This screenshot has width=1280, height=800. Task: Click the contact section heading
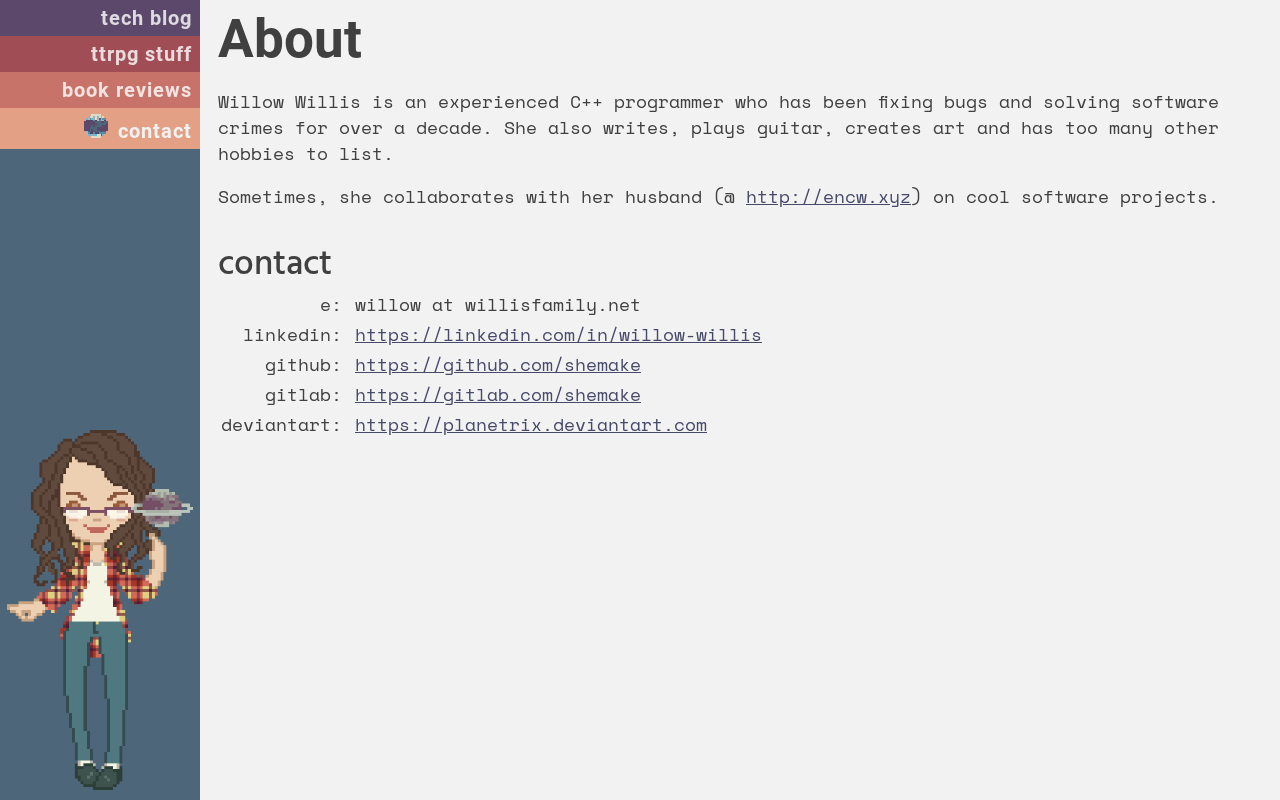click(x=274, y=264)
